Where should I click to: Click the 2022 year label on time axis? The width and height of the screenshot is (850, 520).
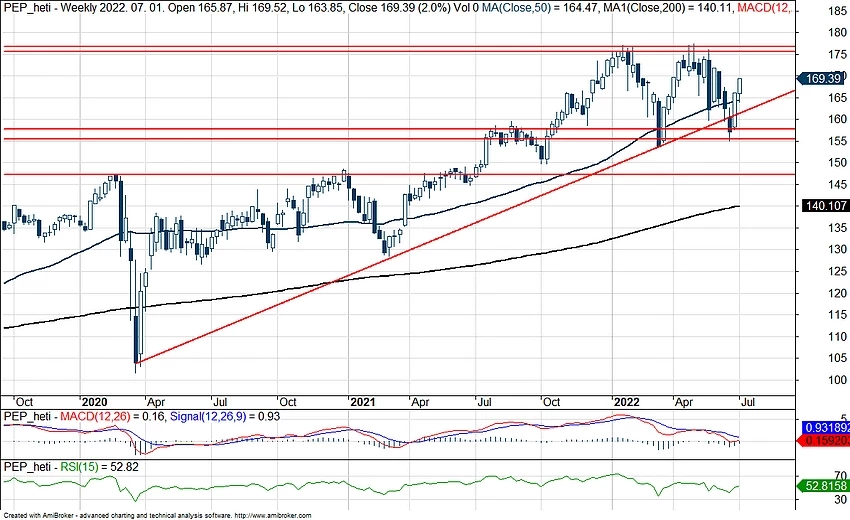coord(626,402)
